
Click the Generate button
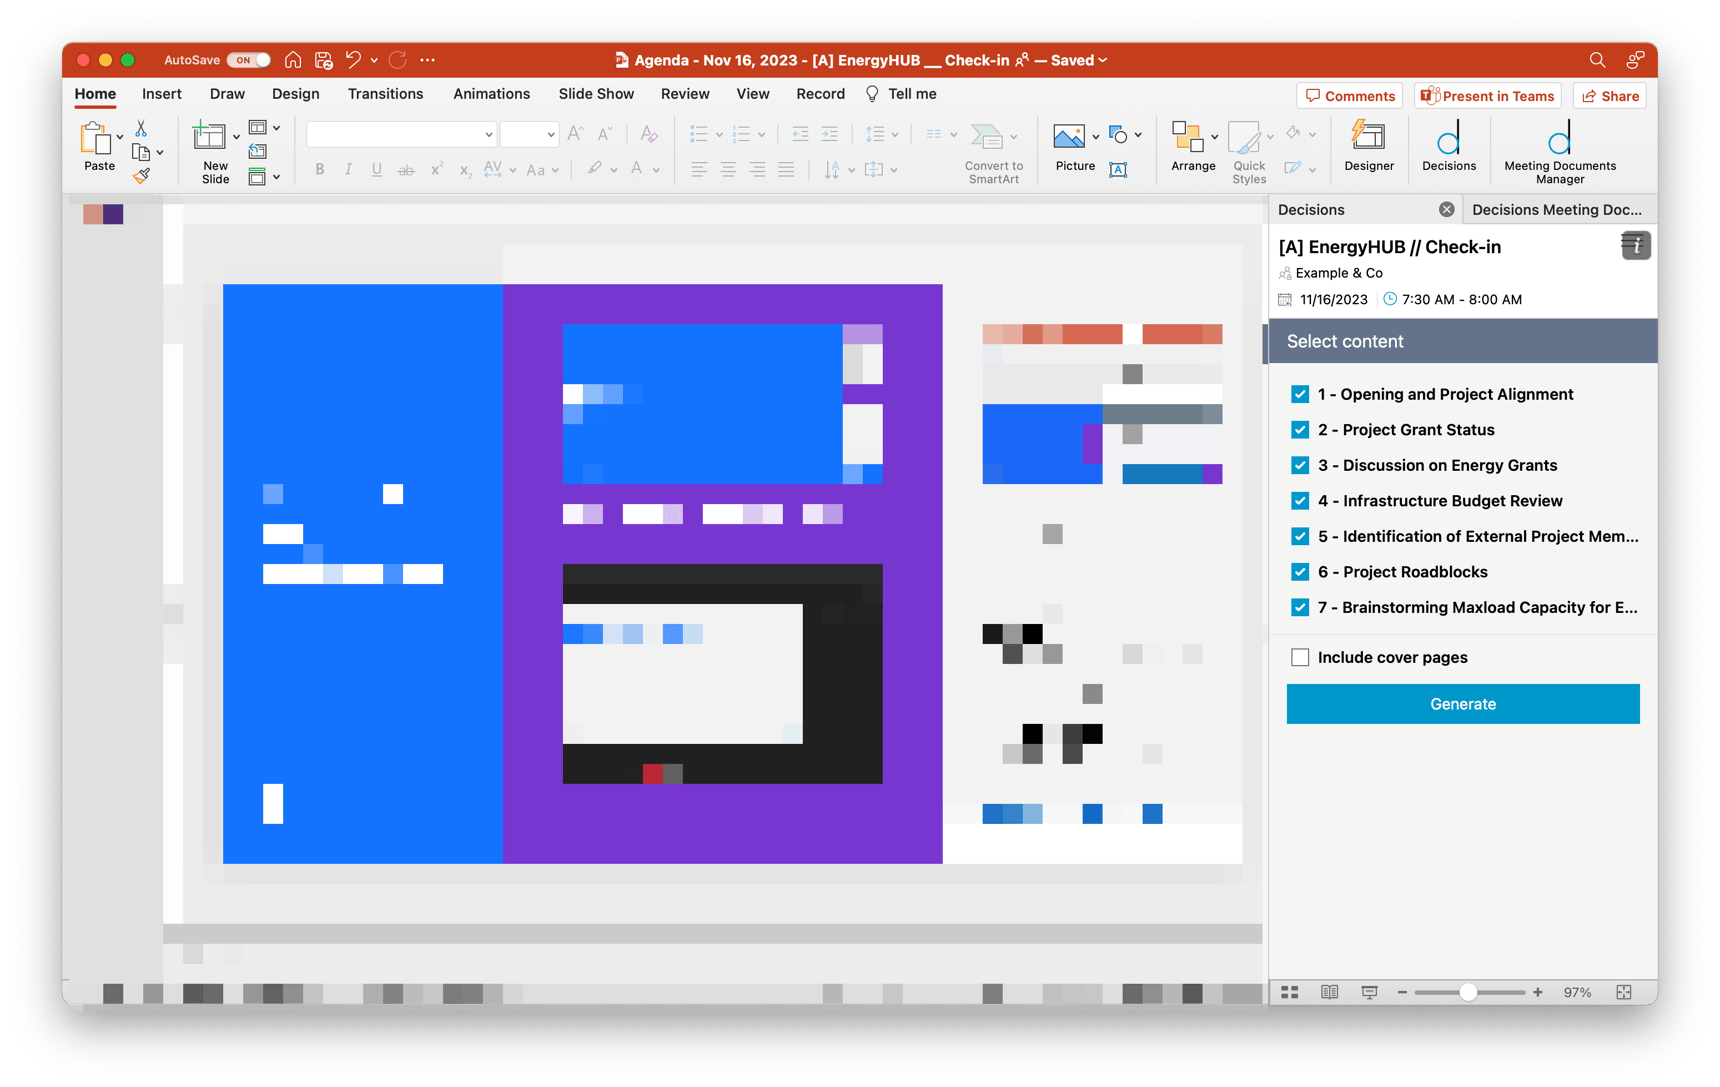click(1462, 703)
